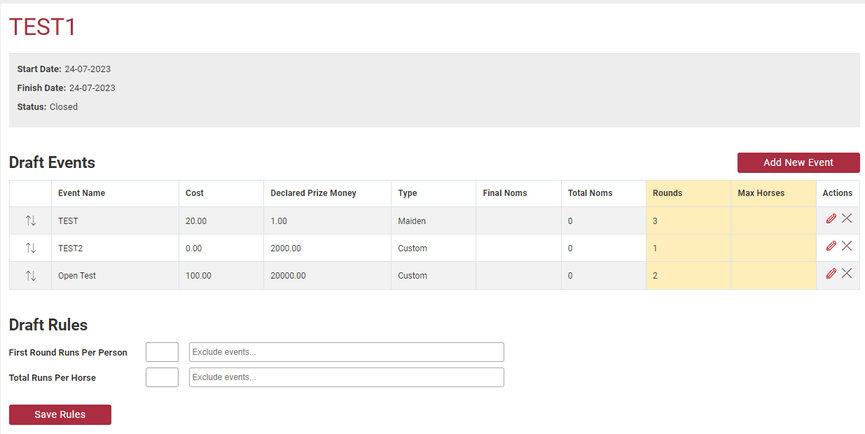Open Exclude events box for First Round Runs
This screenshot has width=865, height=434.
click(346, 352)
